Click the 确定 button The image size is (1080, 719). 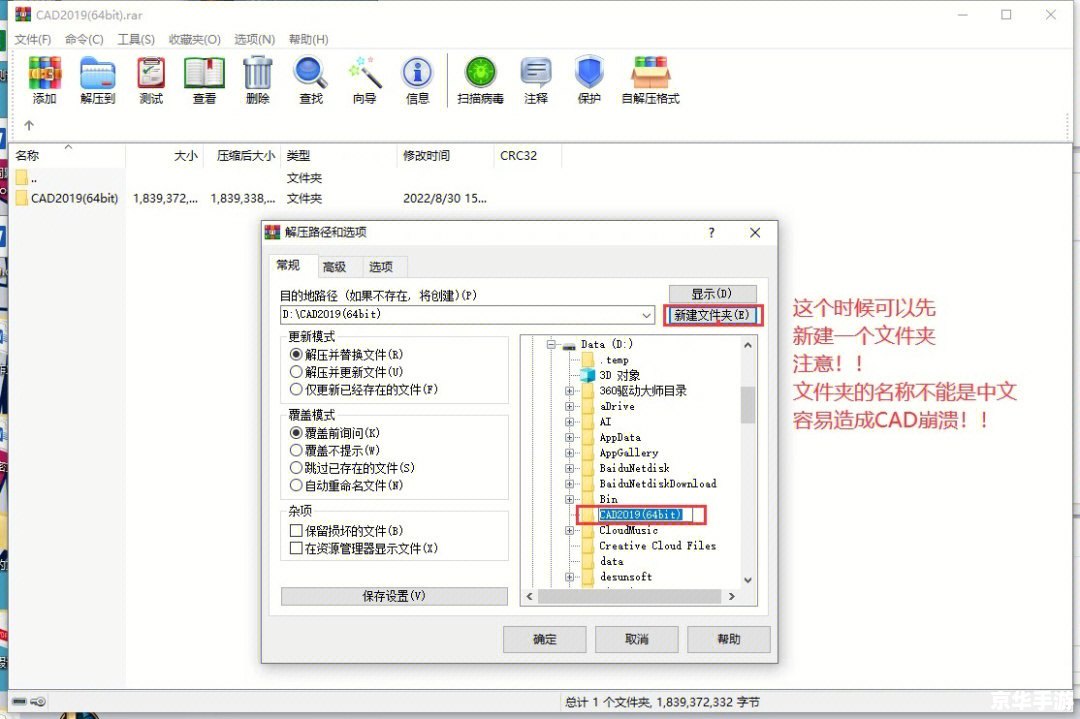(544, 639)
